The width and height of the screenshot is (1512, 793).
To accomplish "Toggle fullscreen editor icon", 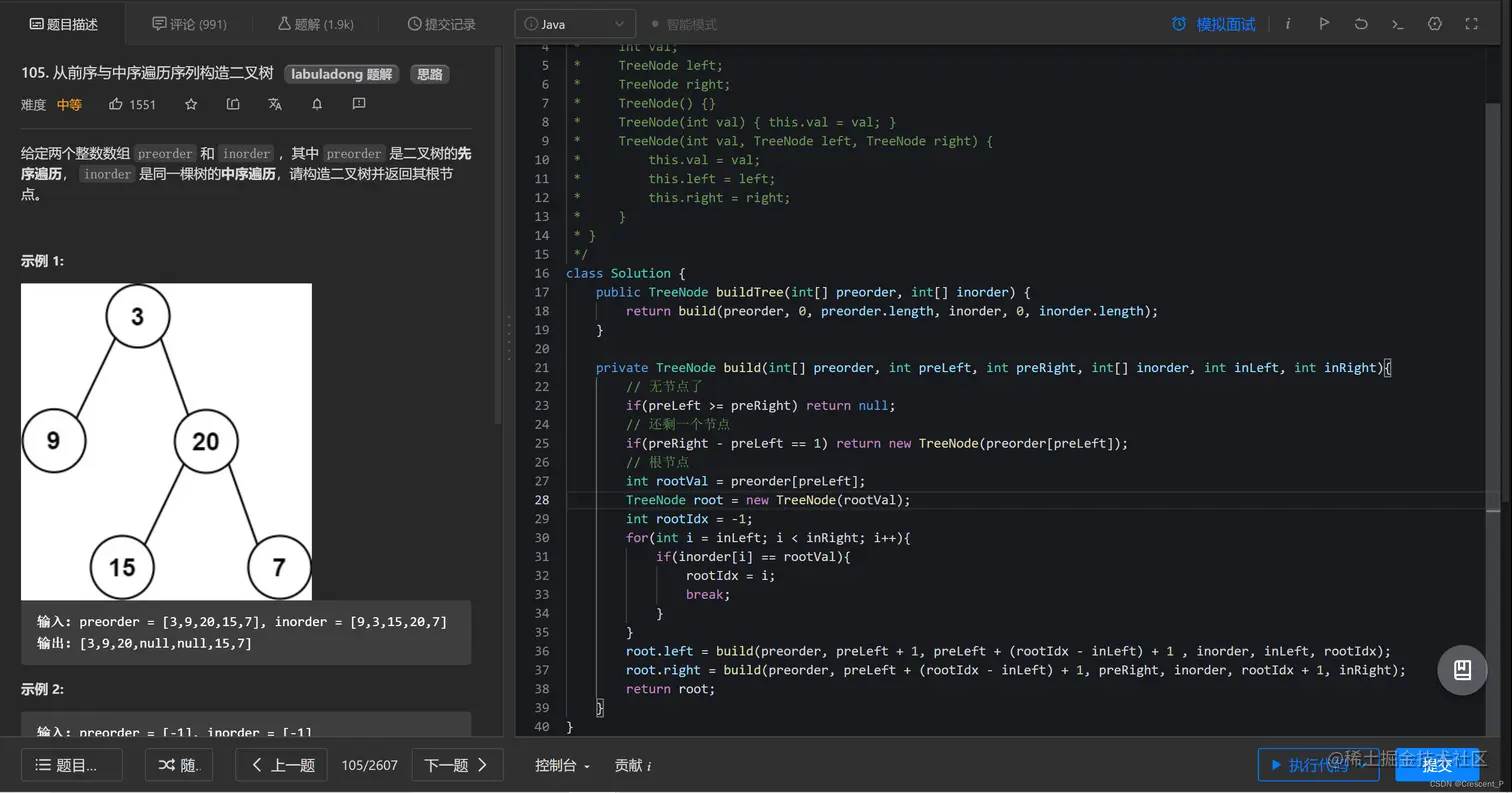I will tap(1472, 24).
